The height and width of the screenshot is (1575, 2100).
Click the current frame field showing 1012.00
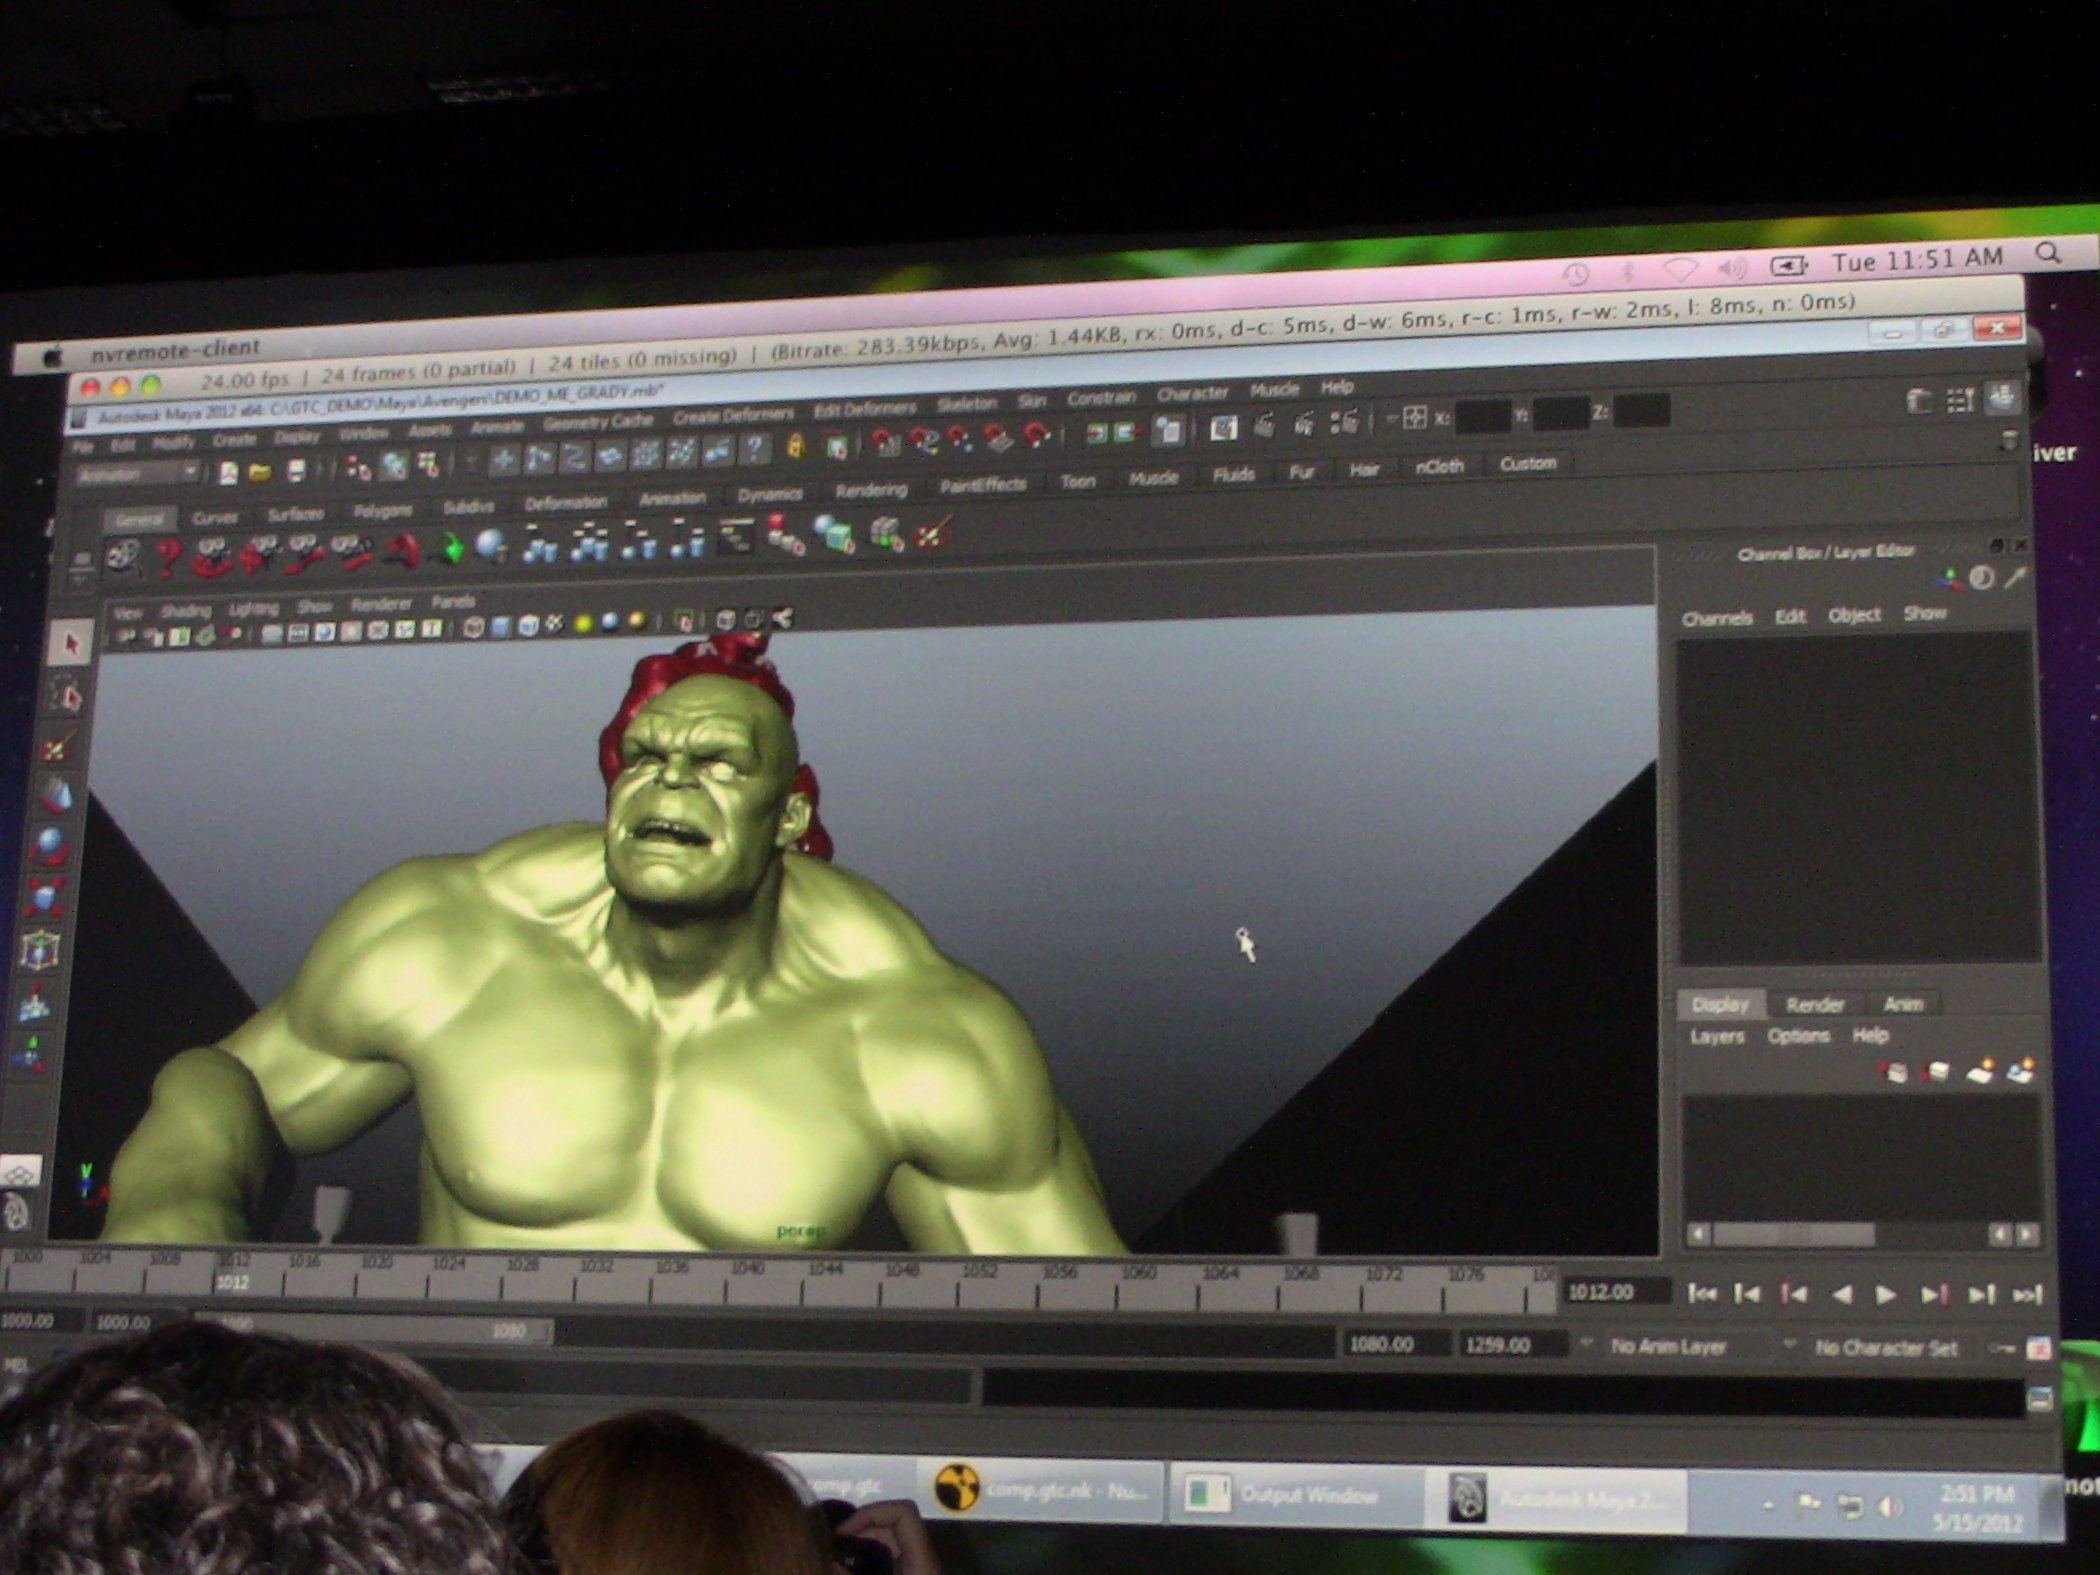click(x=1615, y=1292)
